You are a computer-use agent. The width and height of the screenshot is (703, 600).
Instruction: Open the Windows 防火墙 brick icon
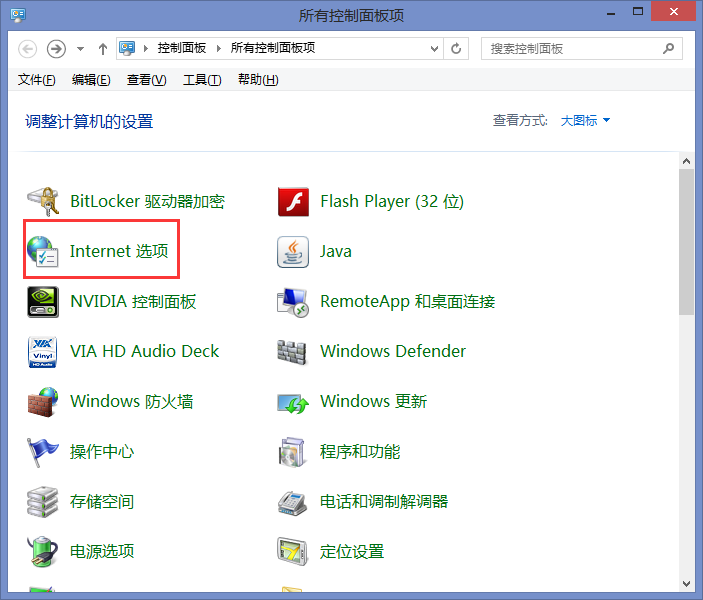43,402
